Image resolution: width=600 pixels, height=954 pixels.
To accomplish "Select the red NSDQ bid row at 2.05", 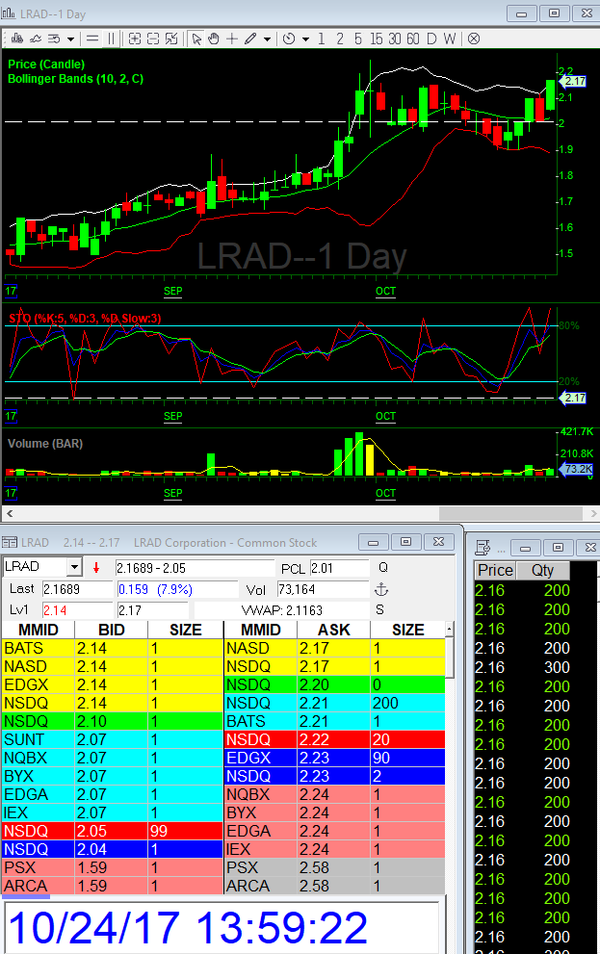I will (110, 831).
